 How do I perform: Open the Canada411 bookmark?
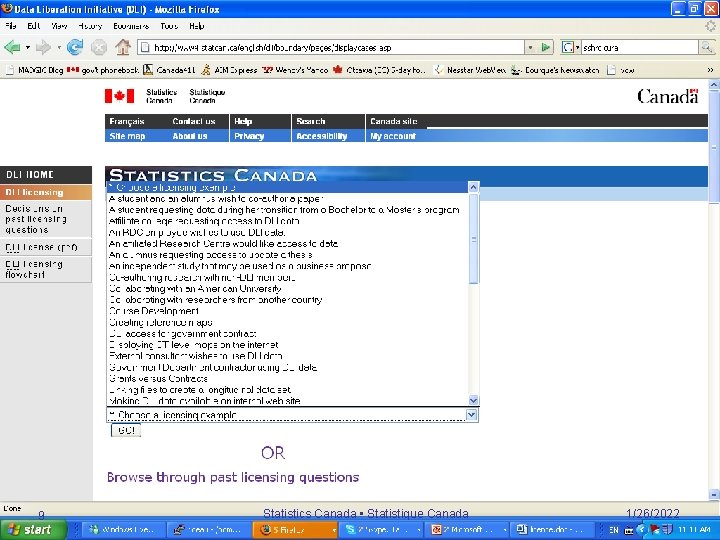point(169,70)
